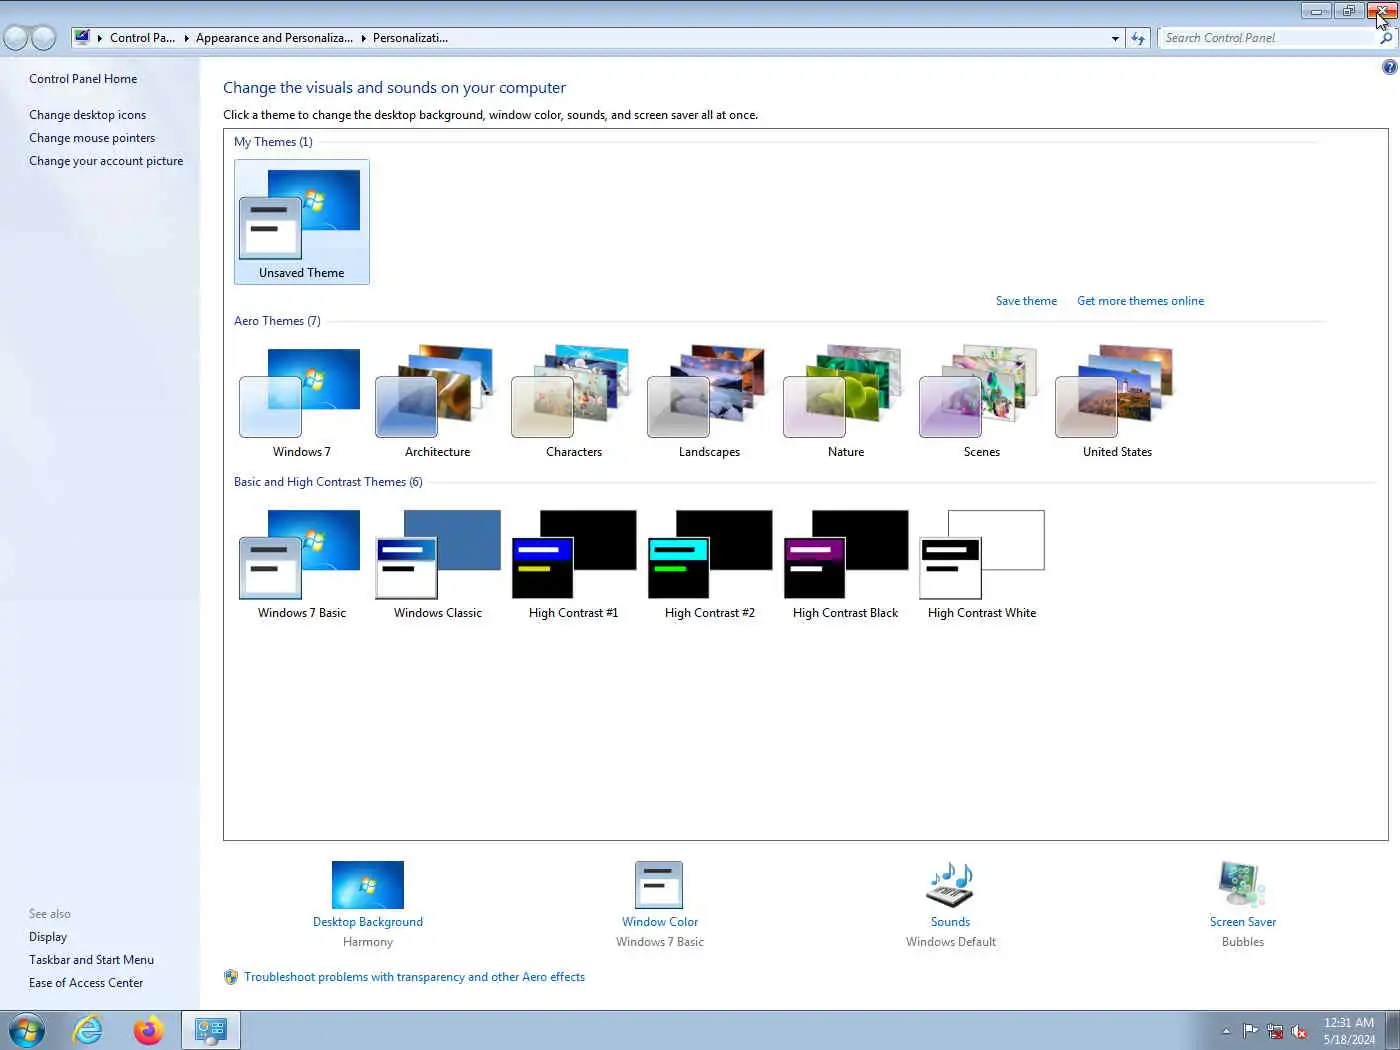Click the Save theme link
The height and width of the screenshot is (1050, 1400).
pyautogui.click(x=1026, y=301)
